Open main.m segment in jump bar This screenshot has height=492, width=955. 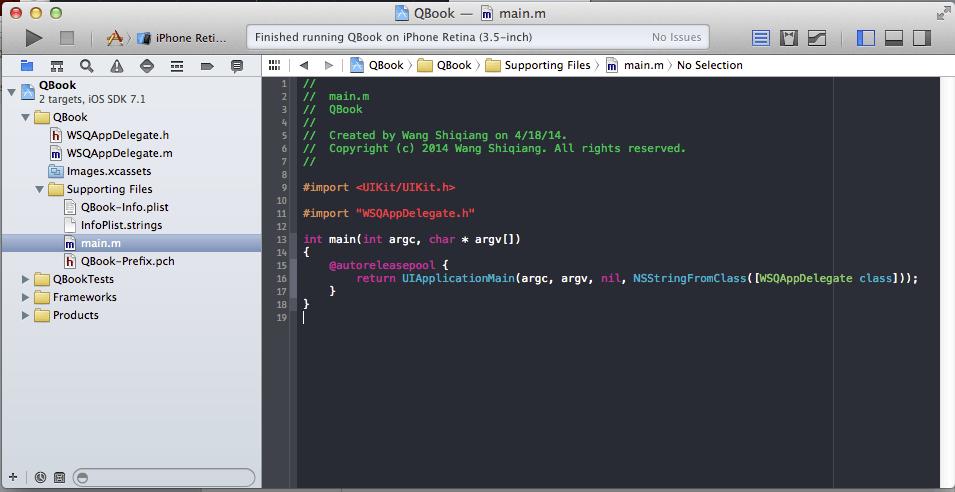point(635,65)
